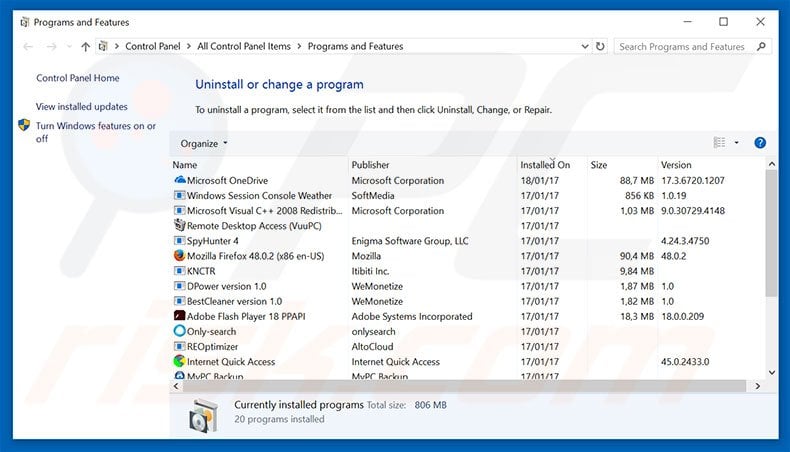Click the Control Panel breadcrumb

click(153, 46)
